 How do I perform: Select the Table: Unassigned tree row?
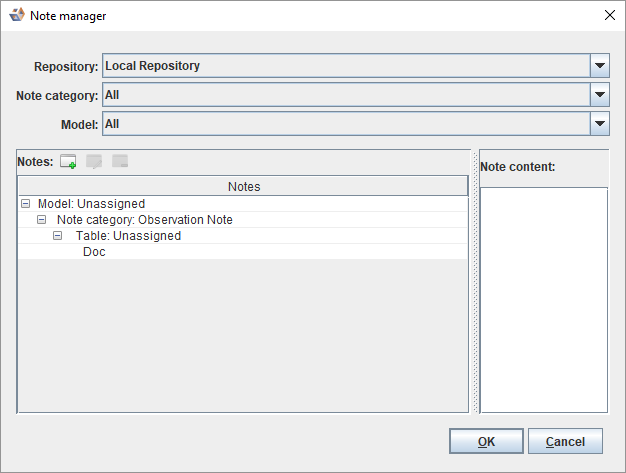[x=128, y=236]
